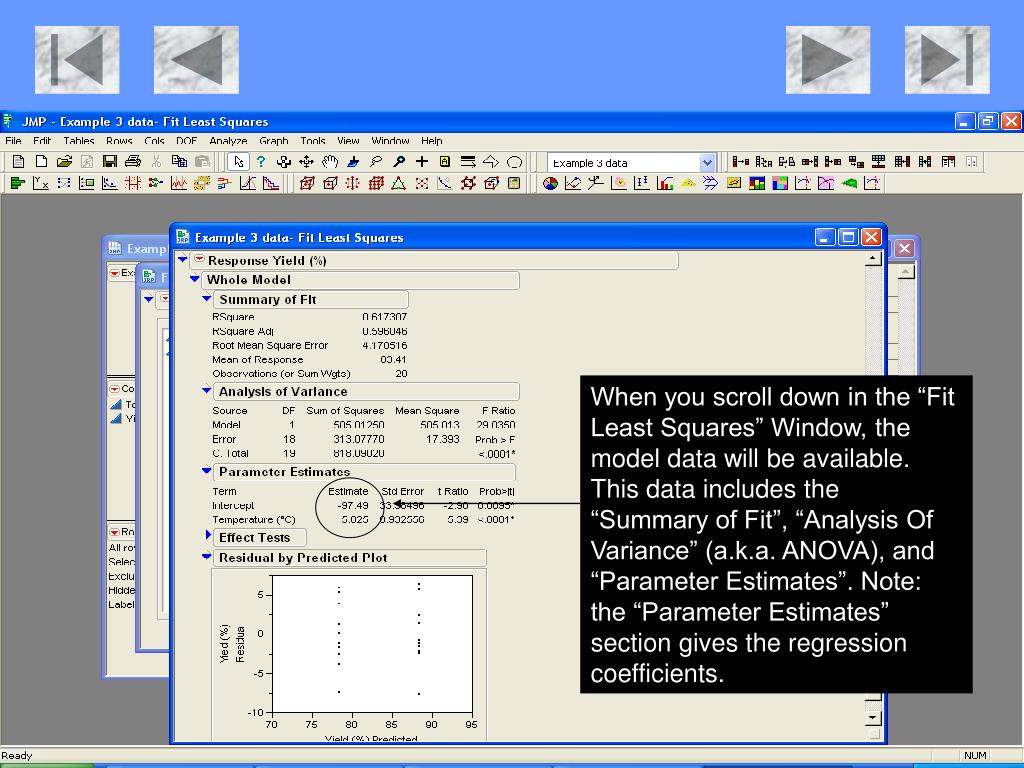
Task: Select the lasso tool
Action: pyautogui.click(x=376, y=162)
